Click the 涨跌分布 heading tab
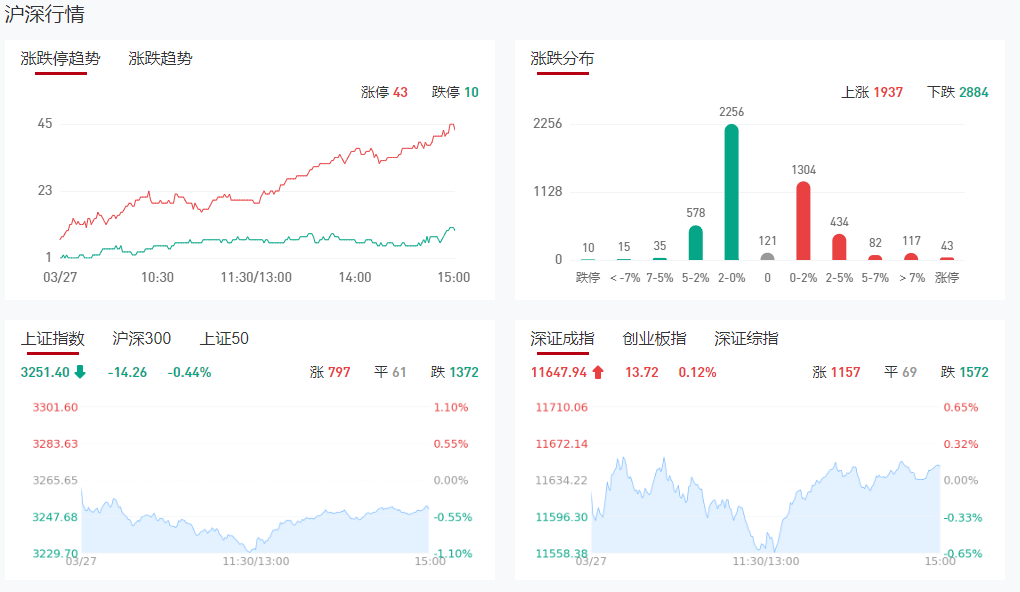The image size is (1020, 592). tap(562, 58)
